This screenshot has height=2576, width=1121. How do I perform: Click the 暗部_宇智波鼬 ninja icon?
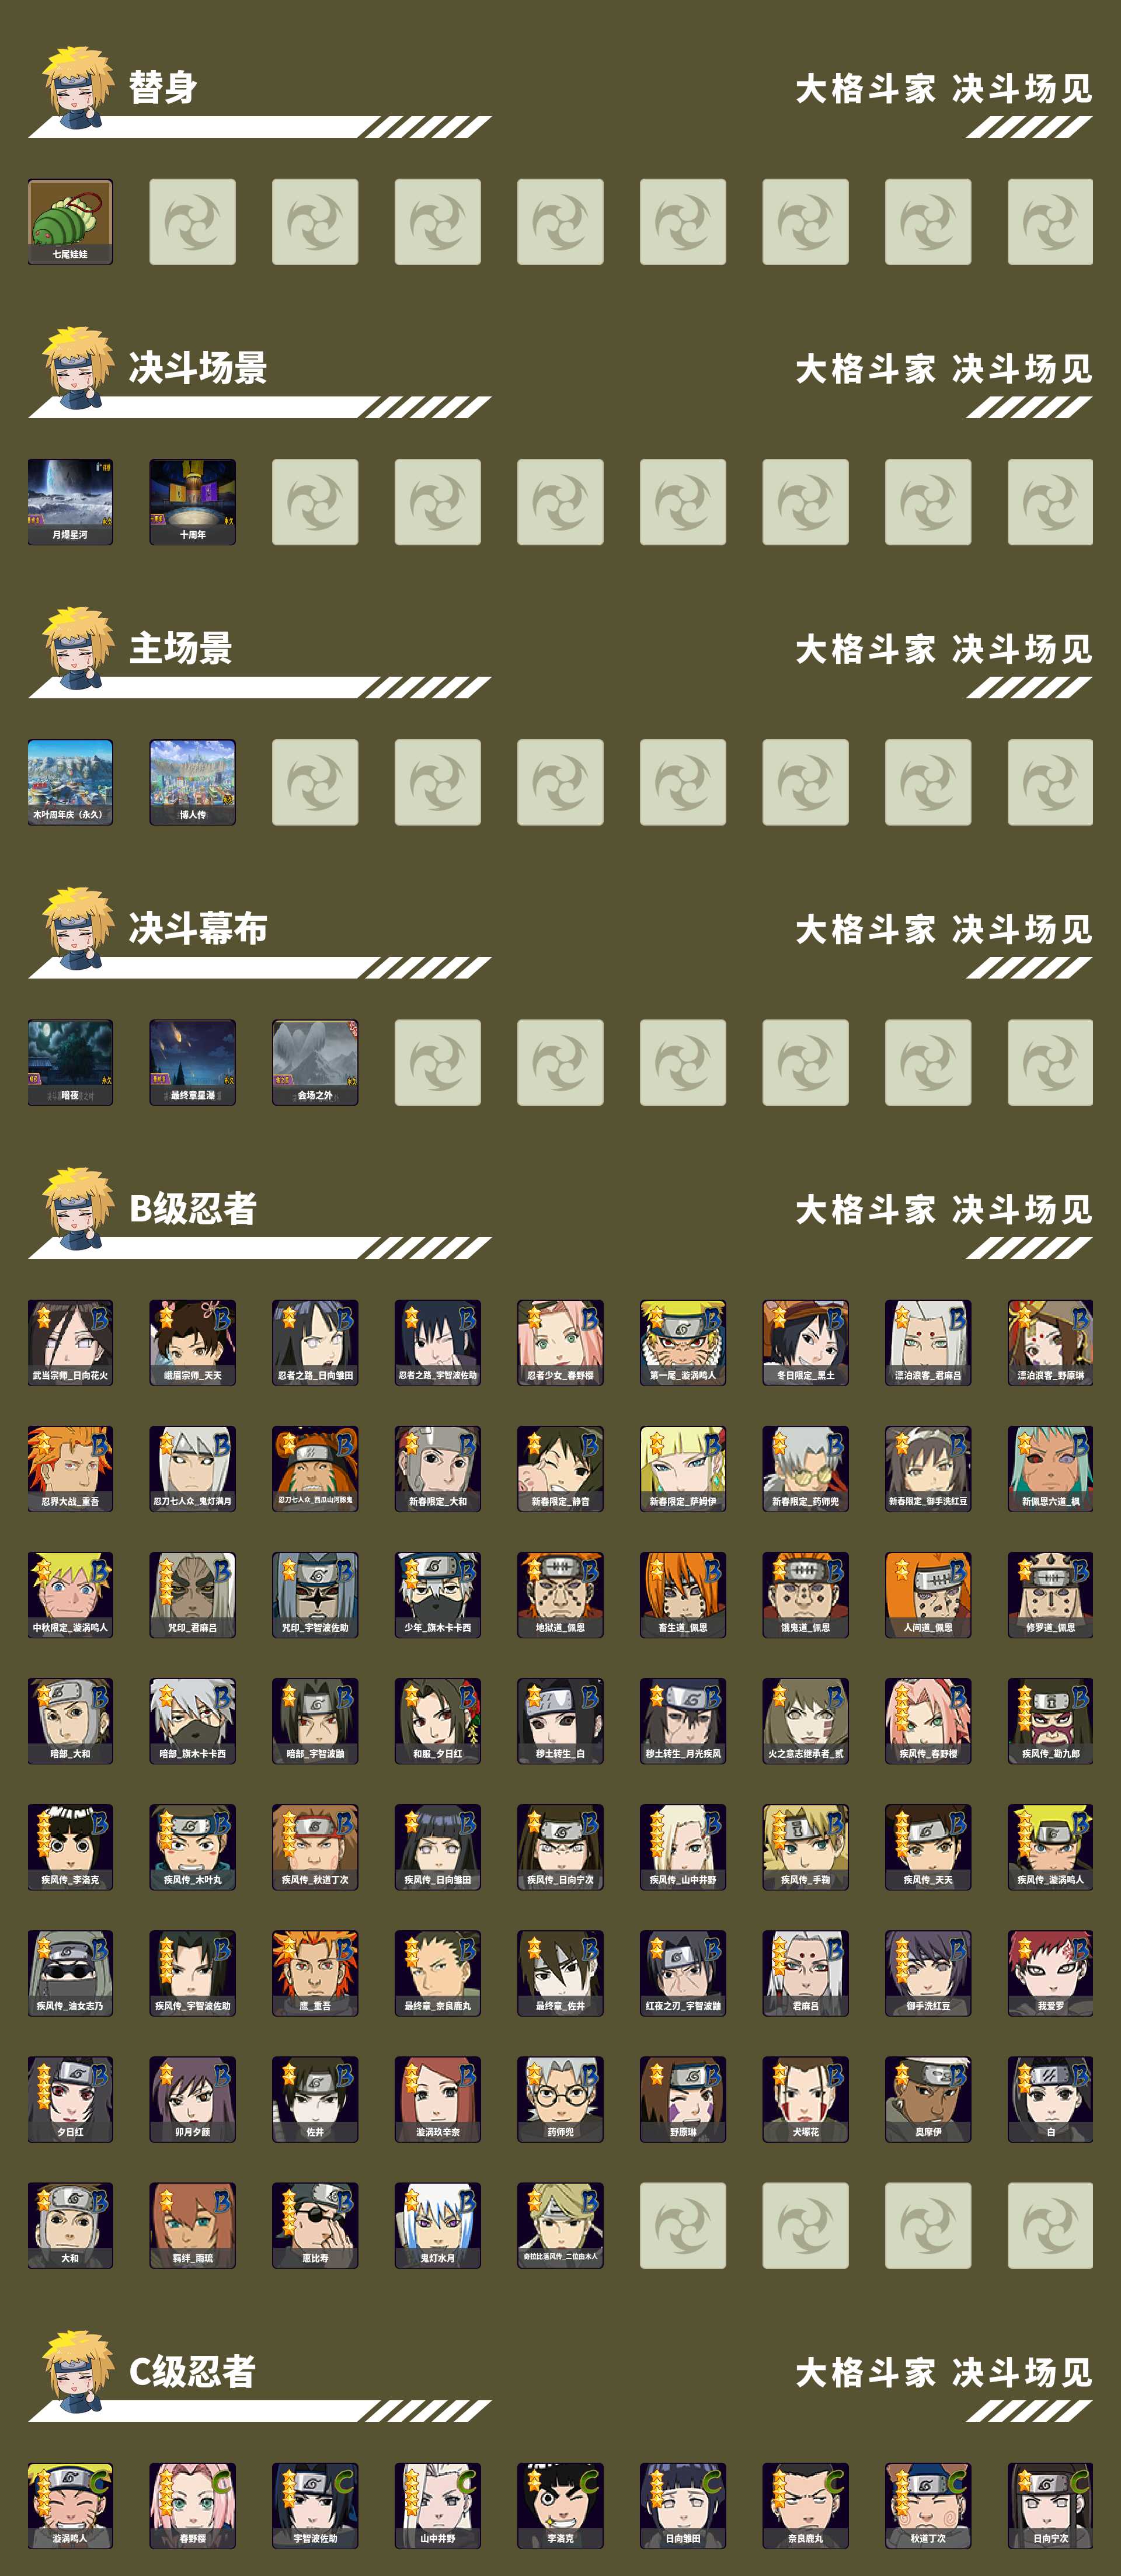pyautogui.click(x=315, y=1720)
